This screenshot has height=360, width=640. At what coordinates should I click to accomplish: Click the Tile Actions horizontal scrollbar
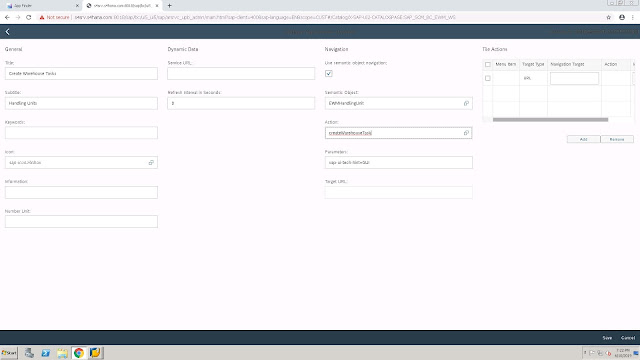550,120
